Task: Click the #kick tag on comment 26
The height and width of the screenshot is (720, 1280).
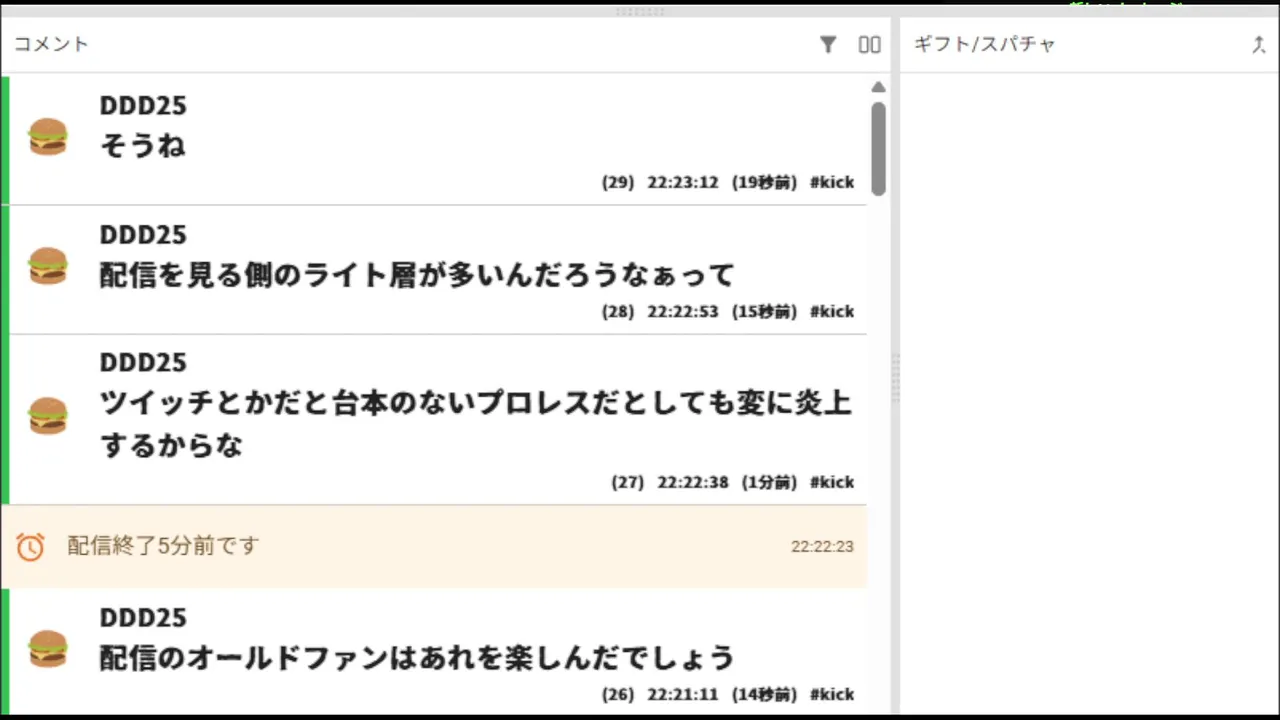Action: 832,694
